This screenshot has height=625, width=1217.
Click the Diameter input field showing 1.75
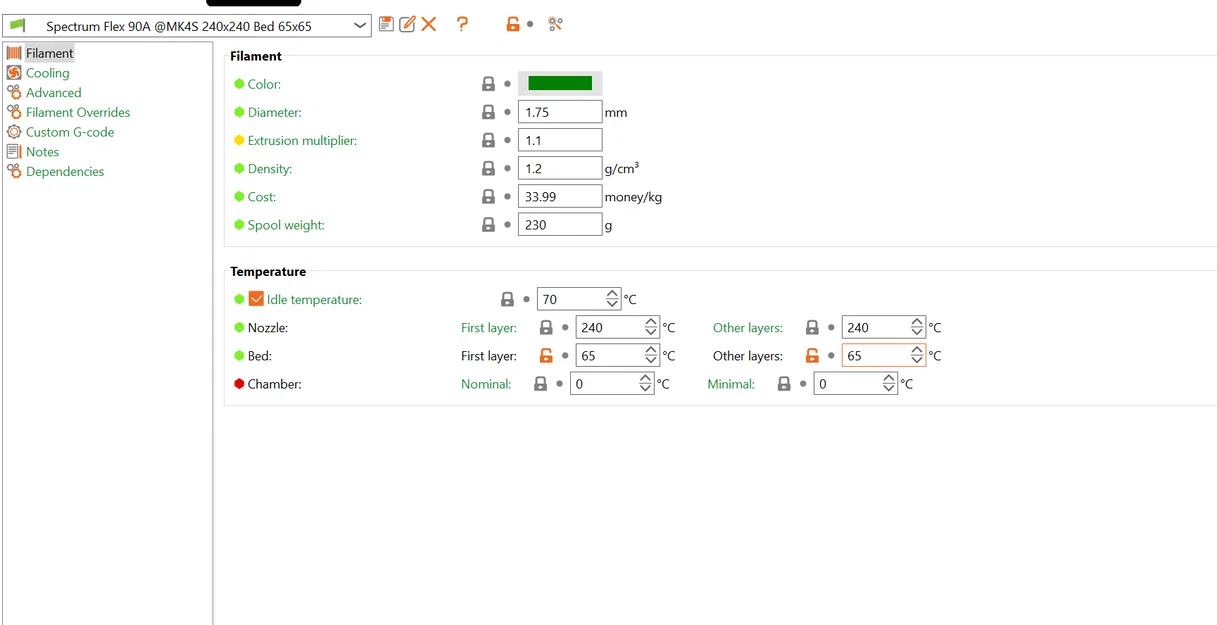point(560,112)
